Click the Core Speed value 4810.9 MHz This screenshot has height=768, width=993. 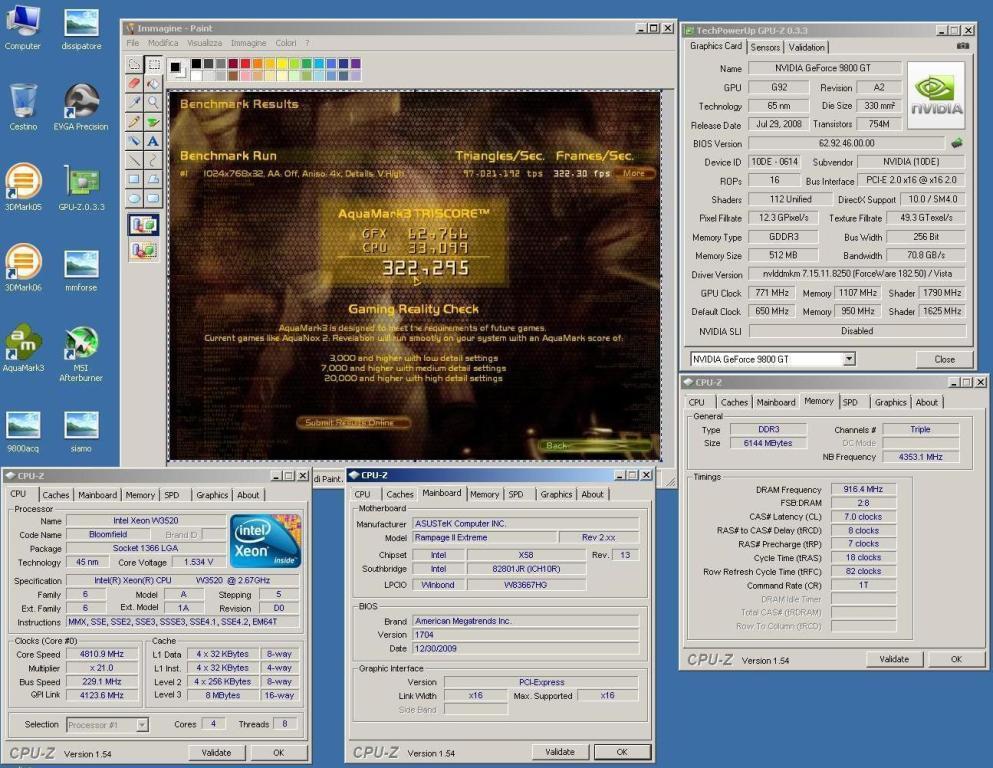point(102,654)
